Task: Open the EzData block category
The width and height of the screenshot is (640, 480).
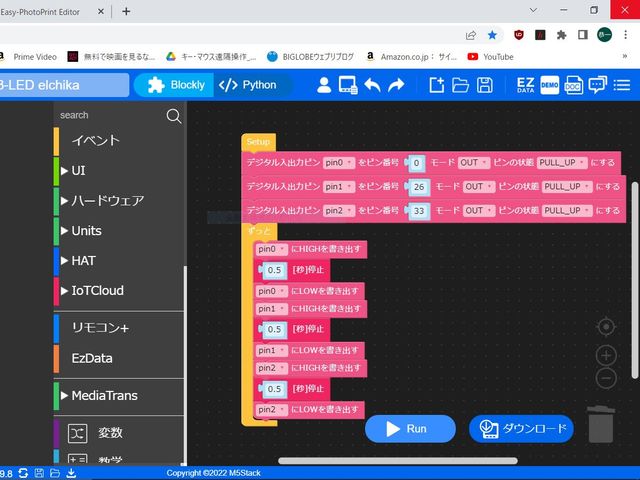Action: [x=118, y=358]
